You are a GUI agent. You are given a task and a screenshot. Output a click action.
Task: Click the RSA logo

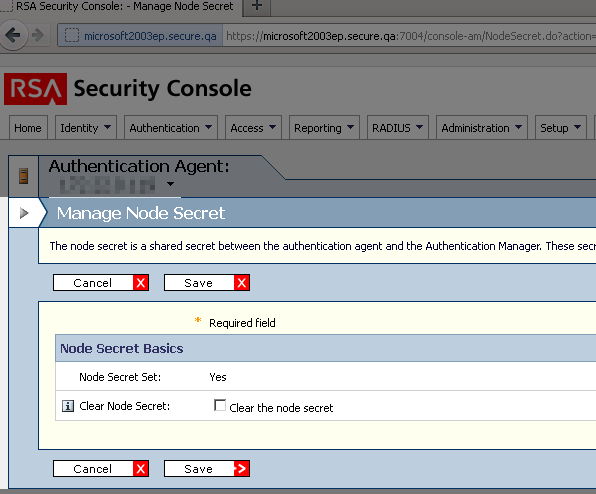pos(35,89)
